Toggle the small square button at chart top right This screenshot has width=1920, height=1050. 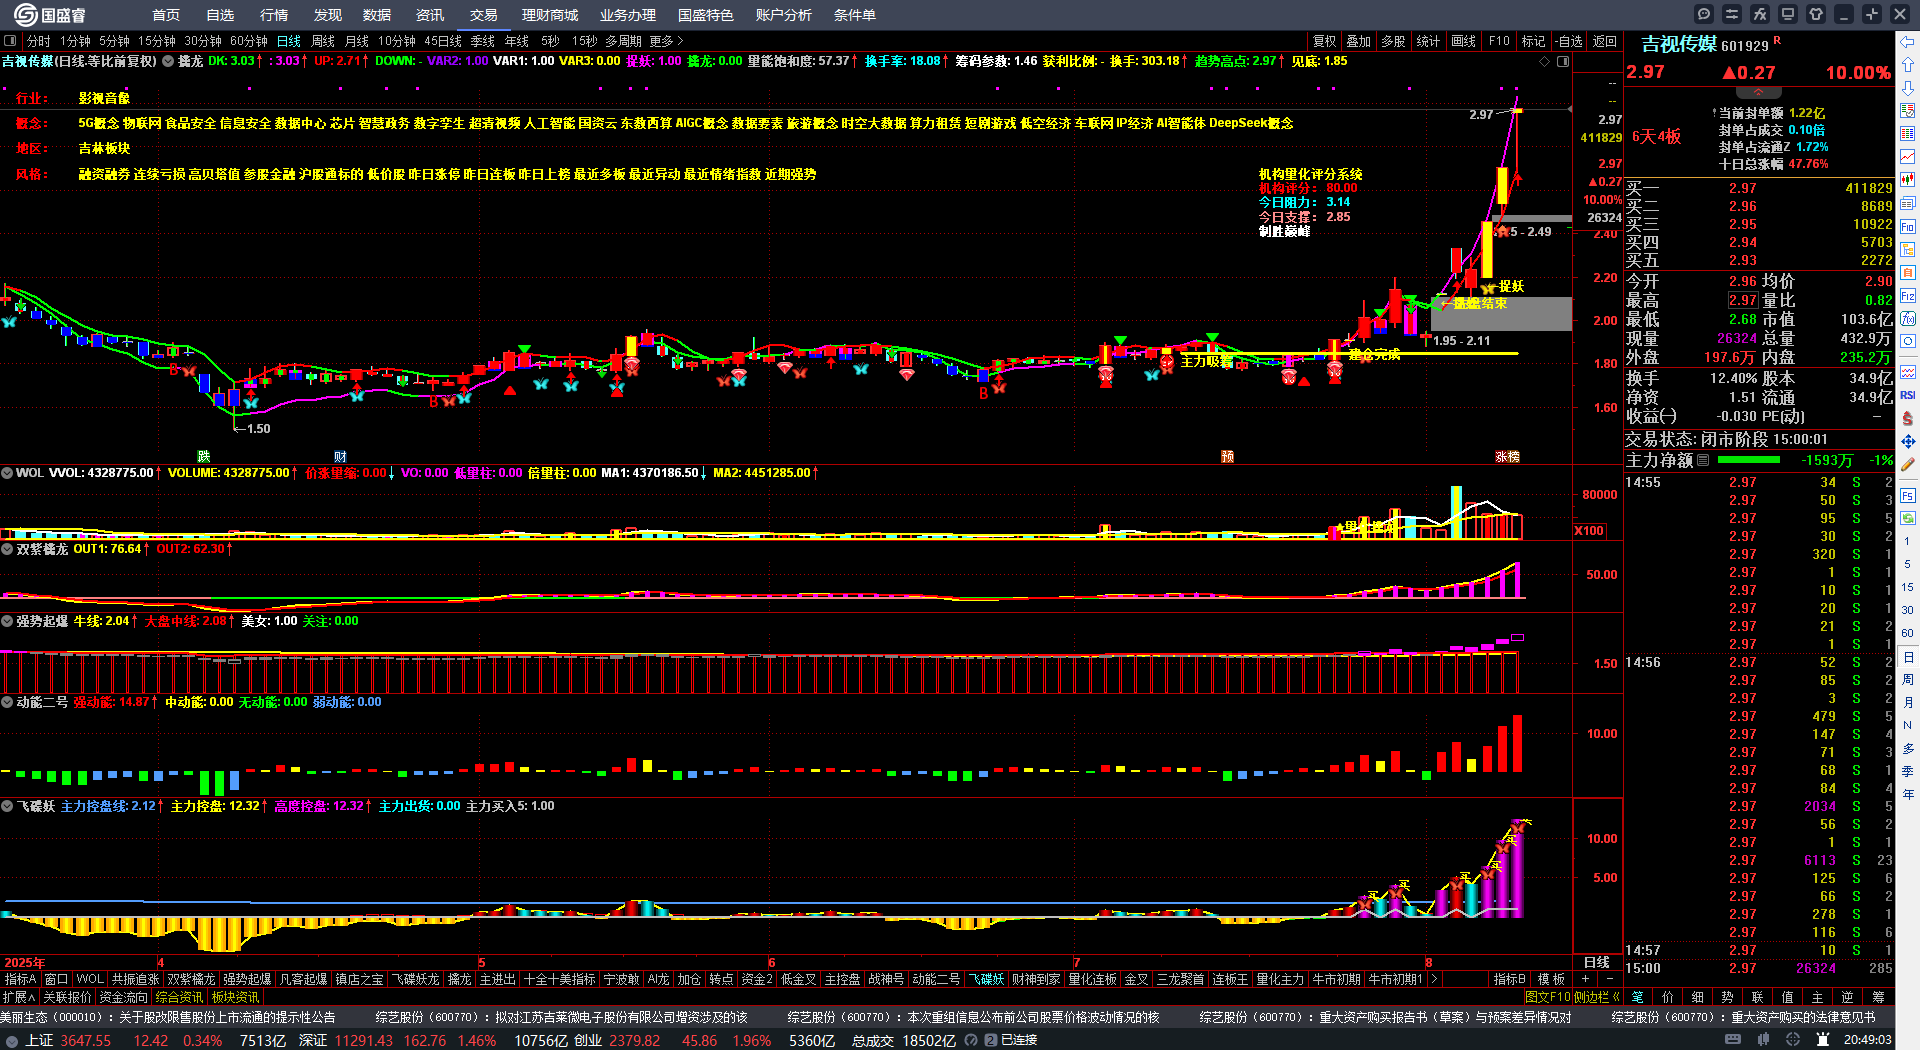pyautogui.click(x=1563, y=62)
